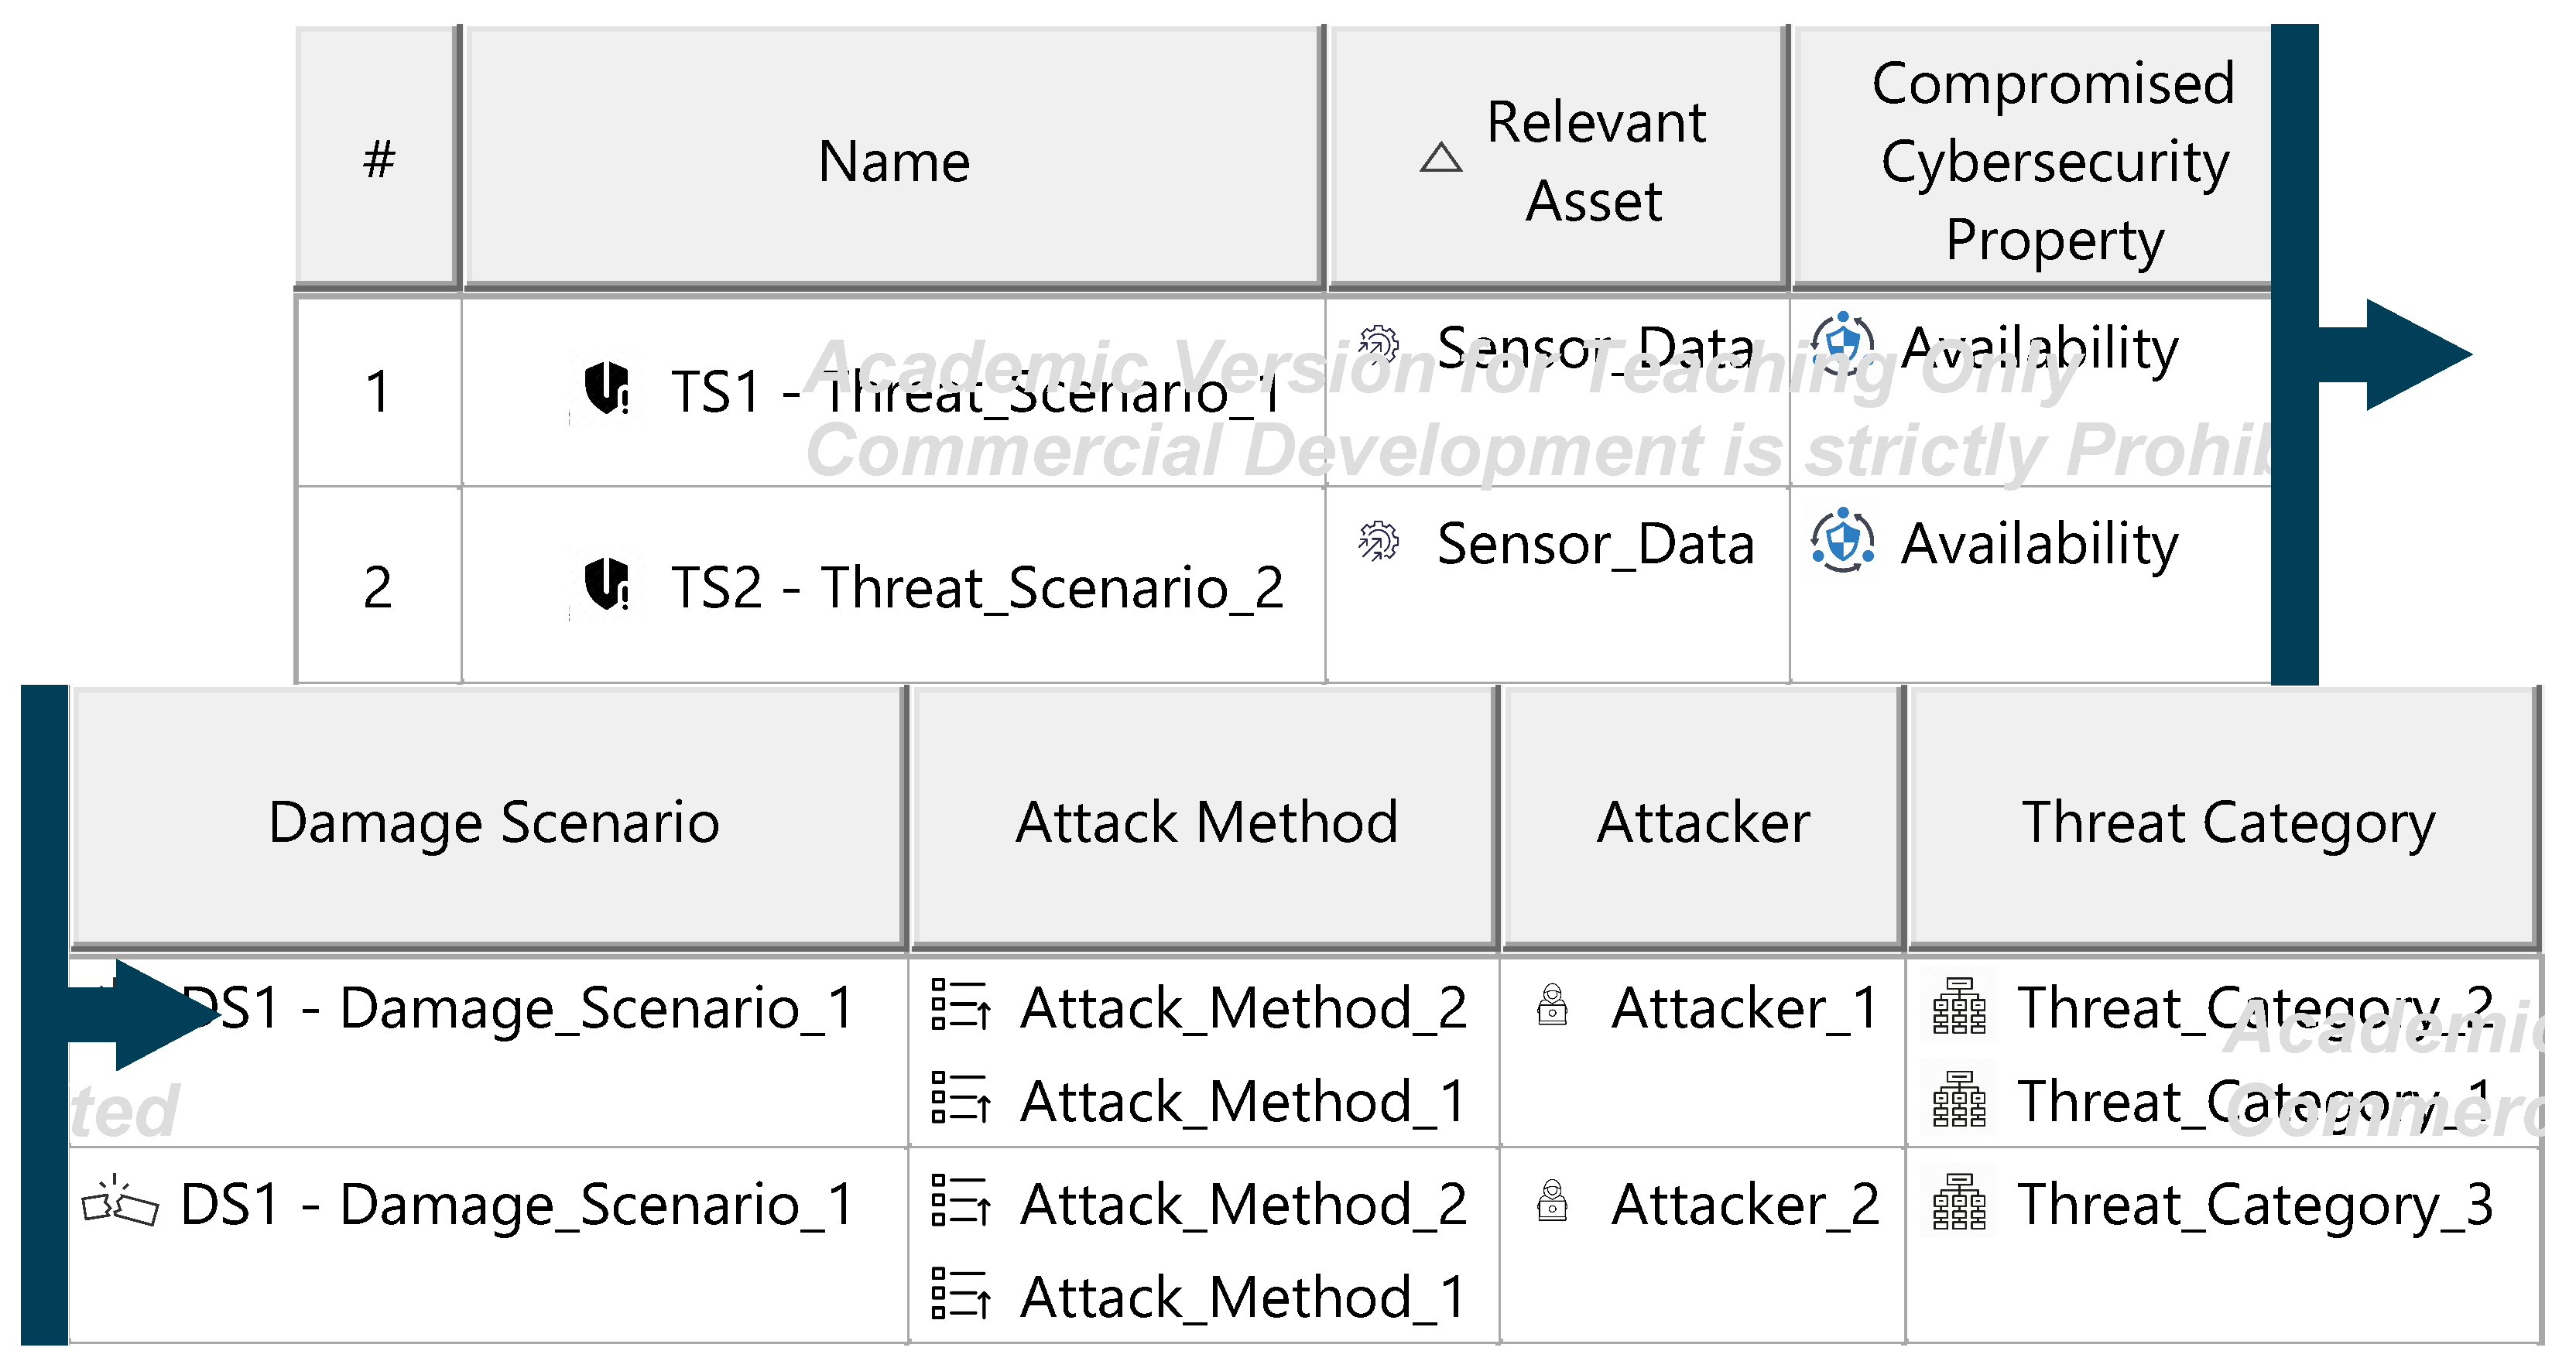2576x1368 pixels.
Task: Select the Damage Scenario column header
Action: 493,822
